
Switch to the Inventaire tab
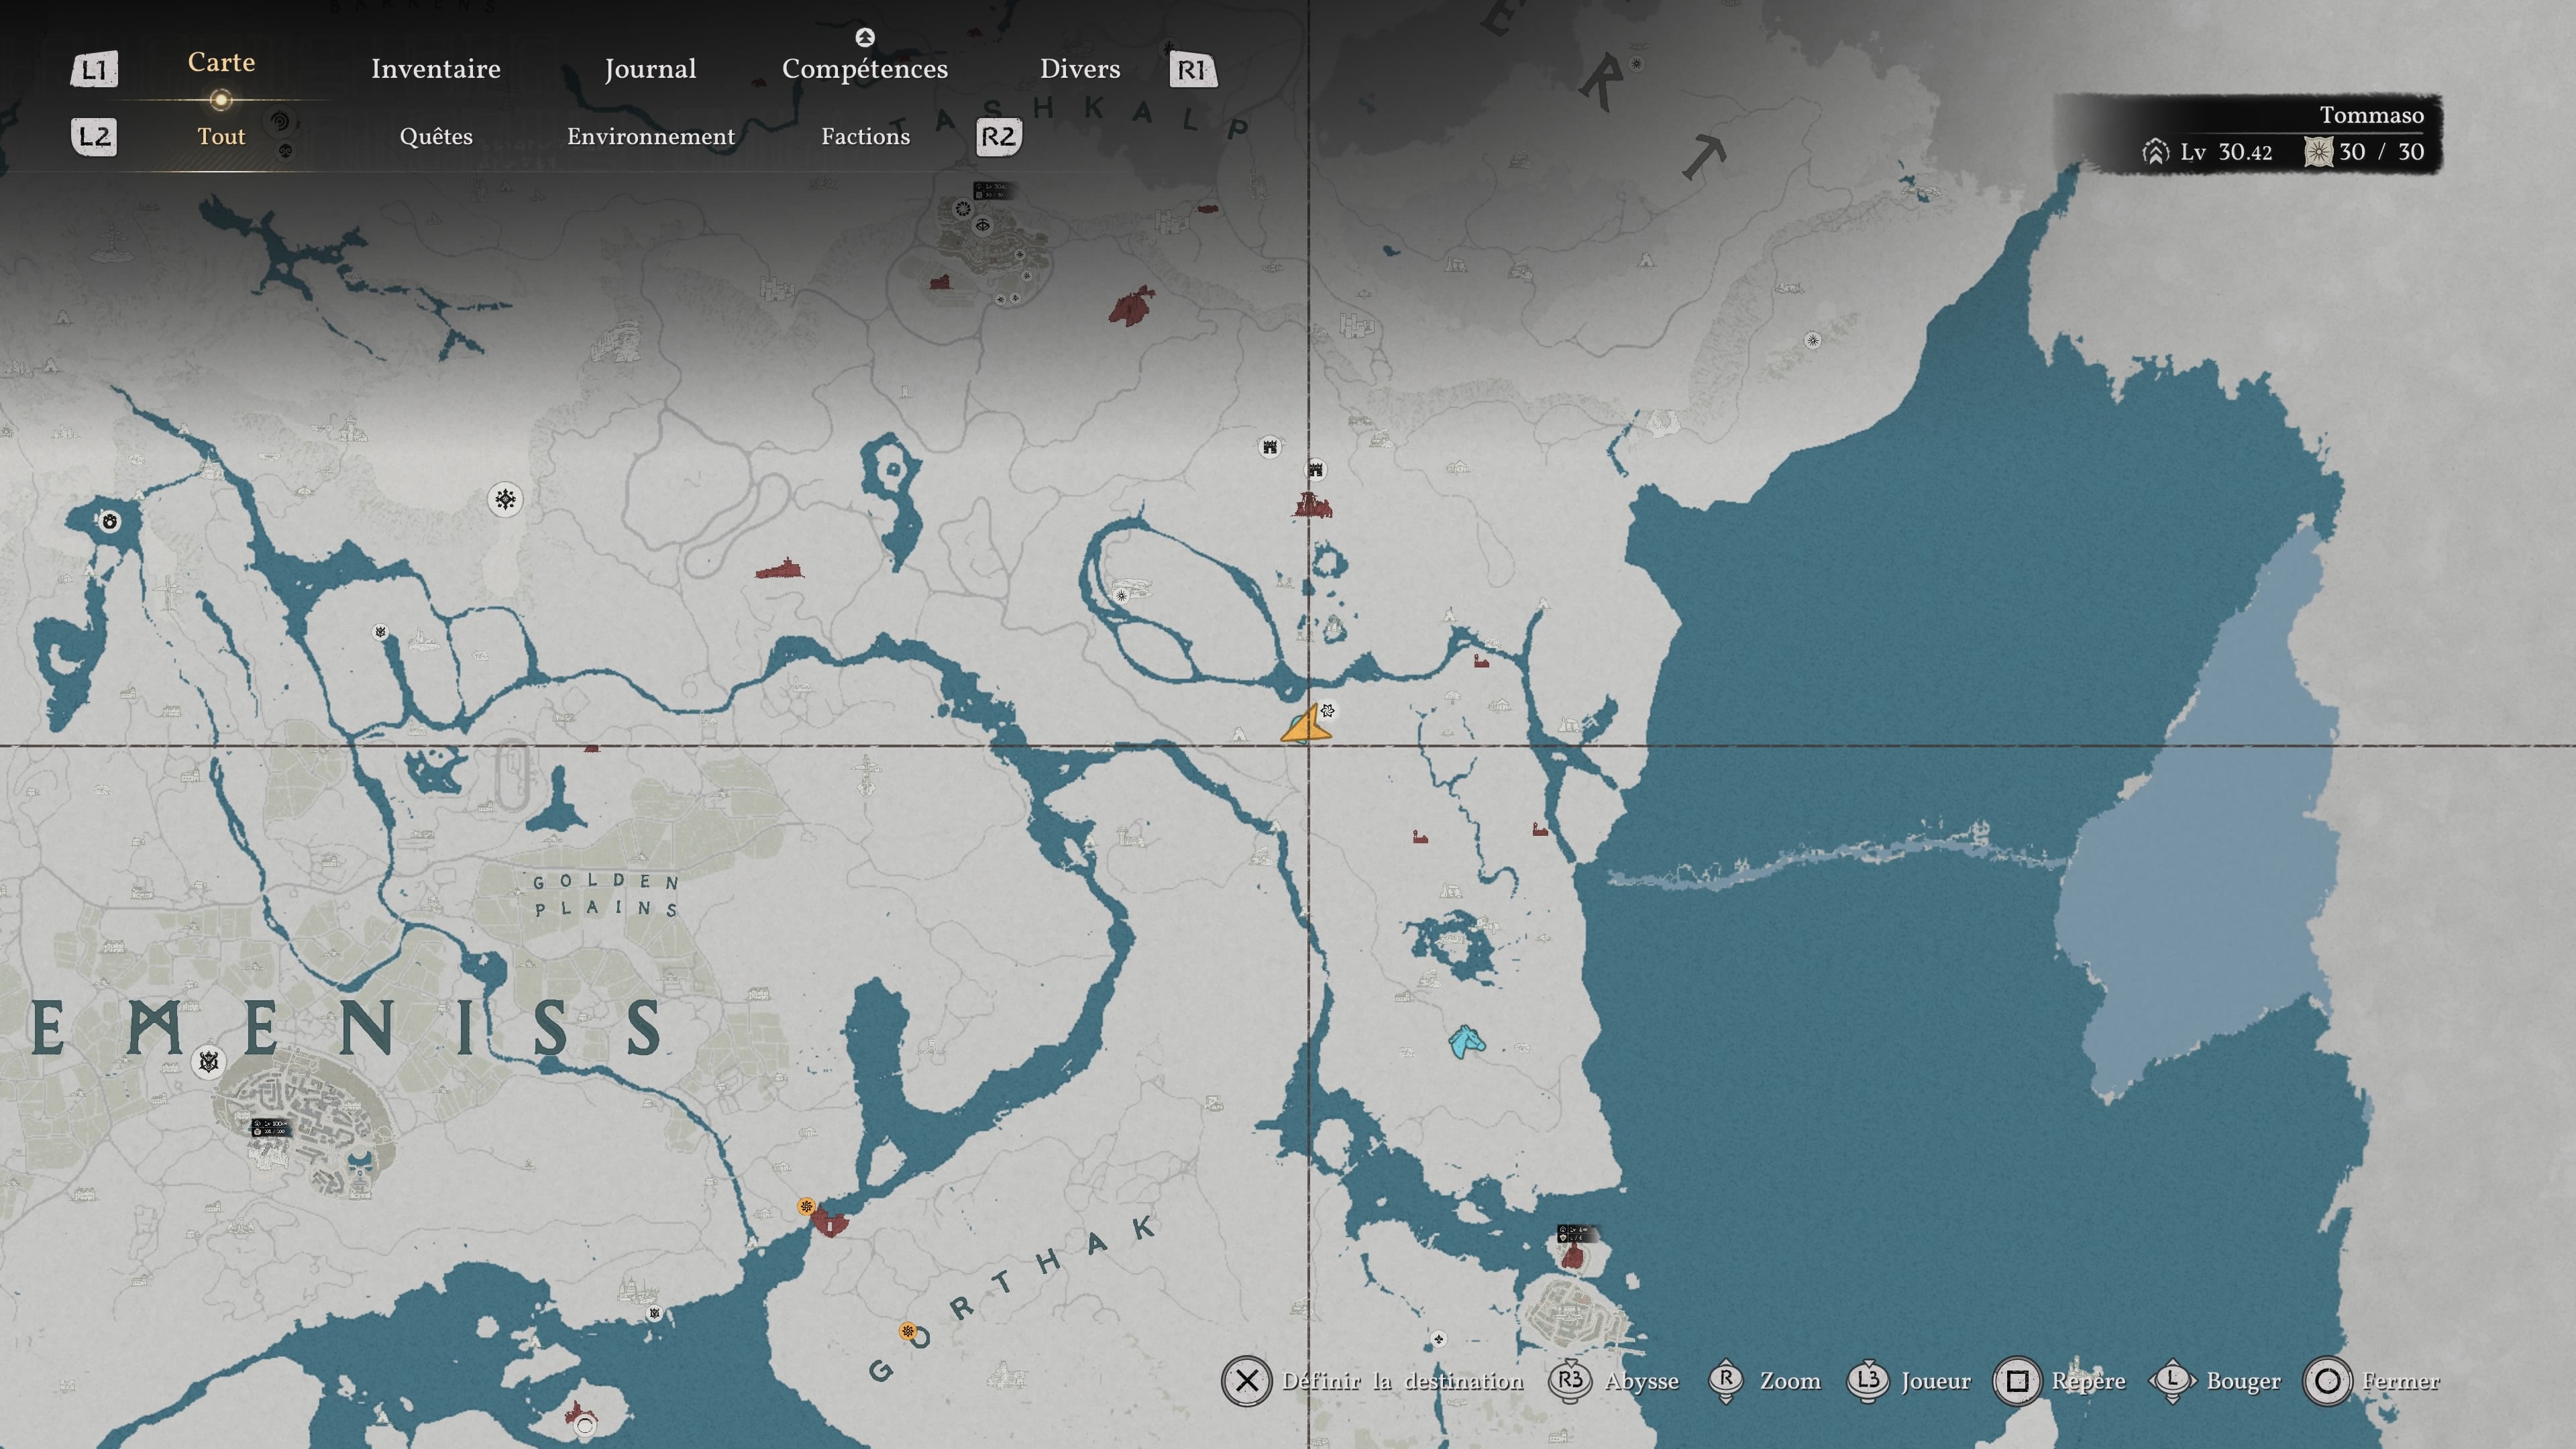pos(435,69)
